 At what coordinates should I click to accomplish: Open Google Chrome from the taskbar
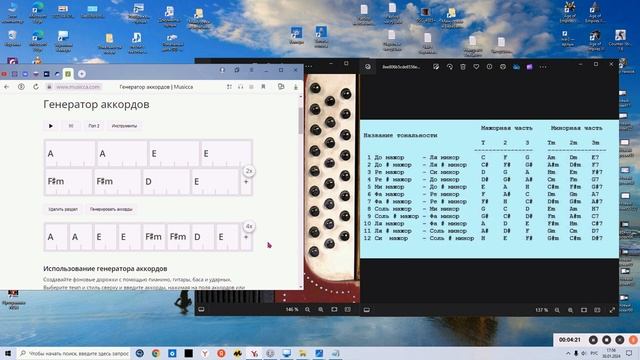click(156, 353)
